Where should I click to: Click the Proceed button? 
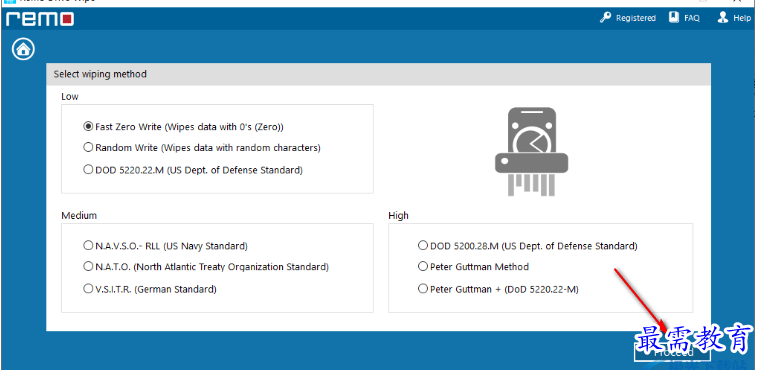click(672, 352)
